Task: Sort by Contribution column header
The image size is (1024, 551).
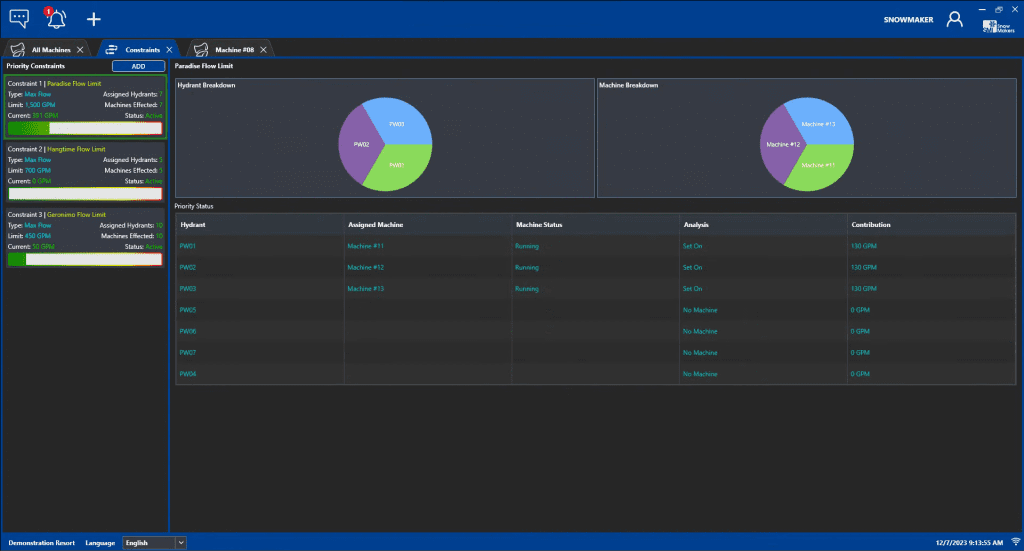Action: [x=870, y=225]
